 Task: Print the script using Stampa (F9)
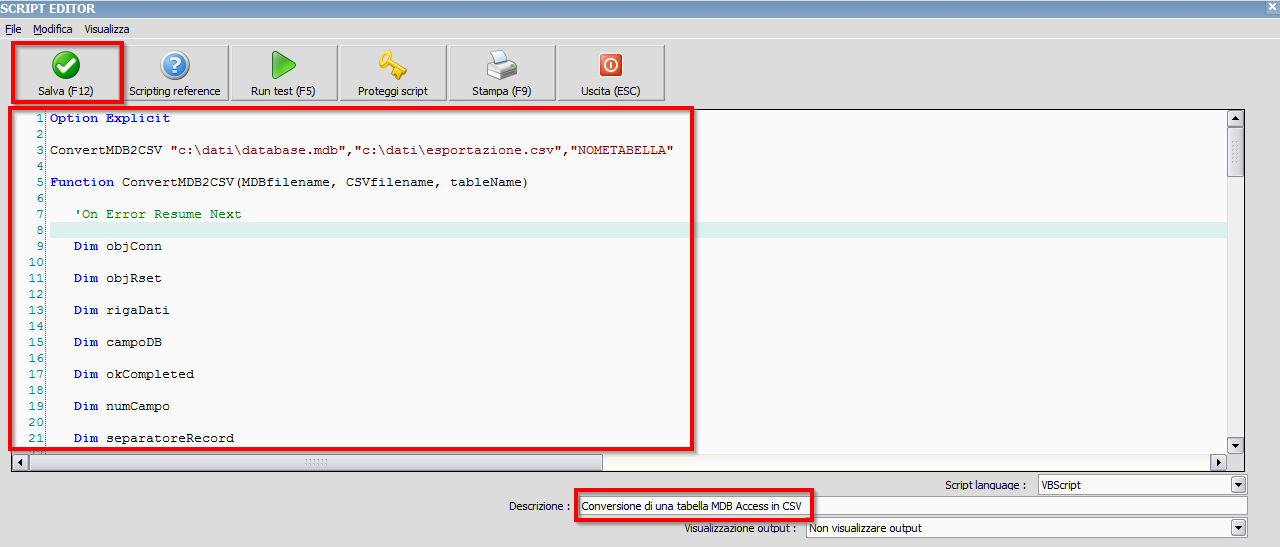(501, 72)
